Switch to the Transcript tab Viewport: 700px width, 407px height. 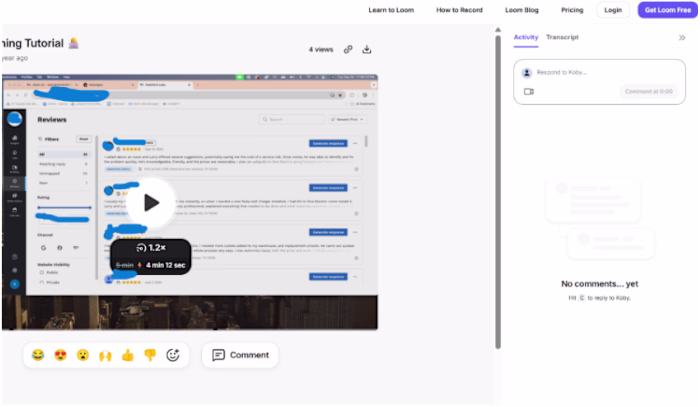pyautogui.click(x=562, y=37)
